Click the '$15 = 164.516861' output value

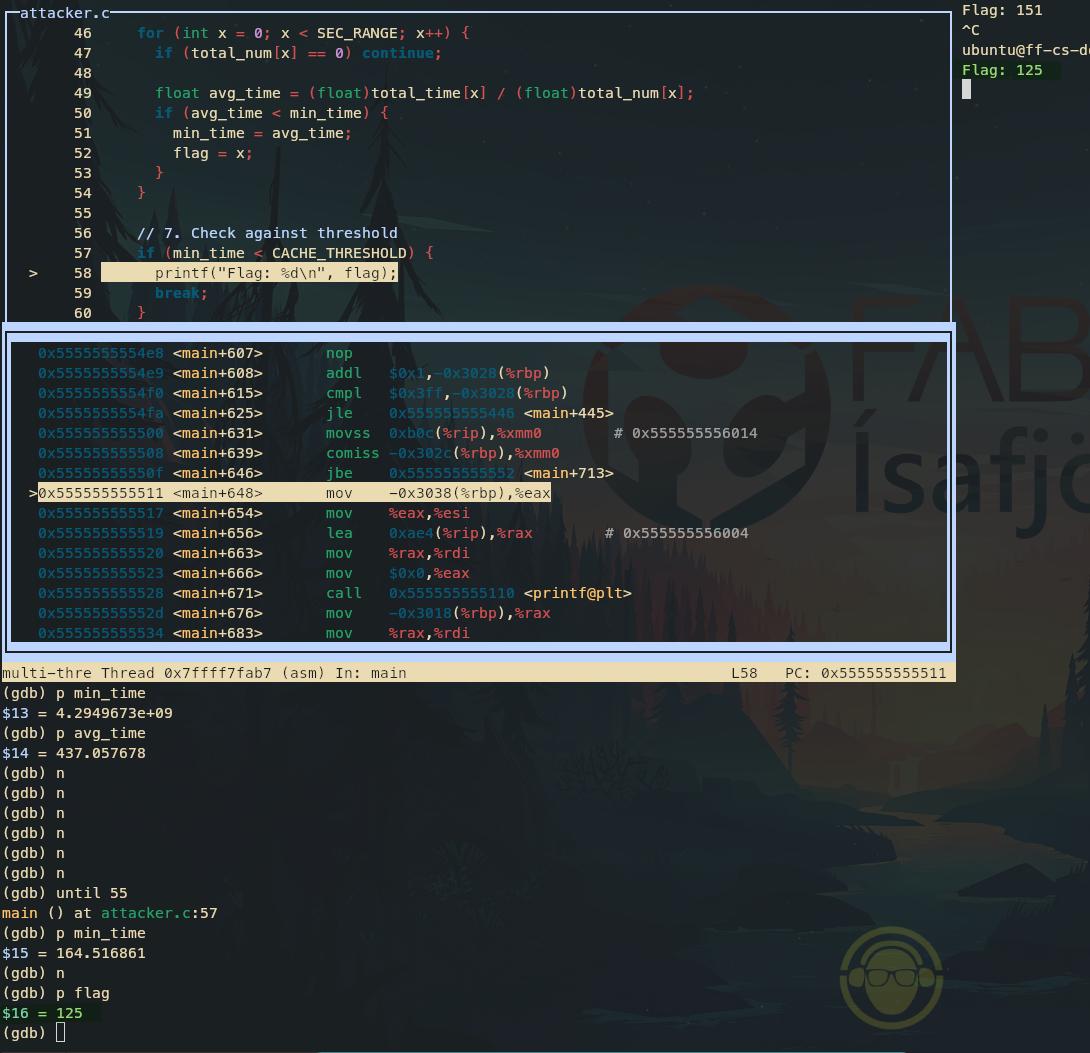tap(74, 953)
